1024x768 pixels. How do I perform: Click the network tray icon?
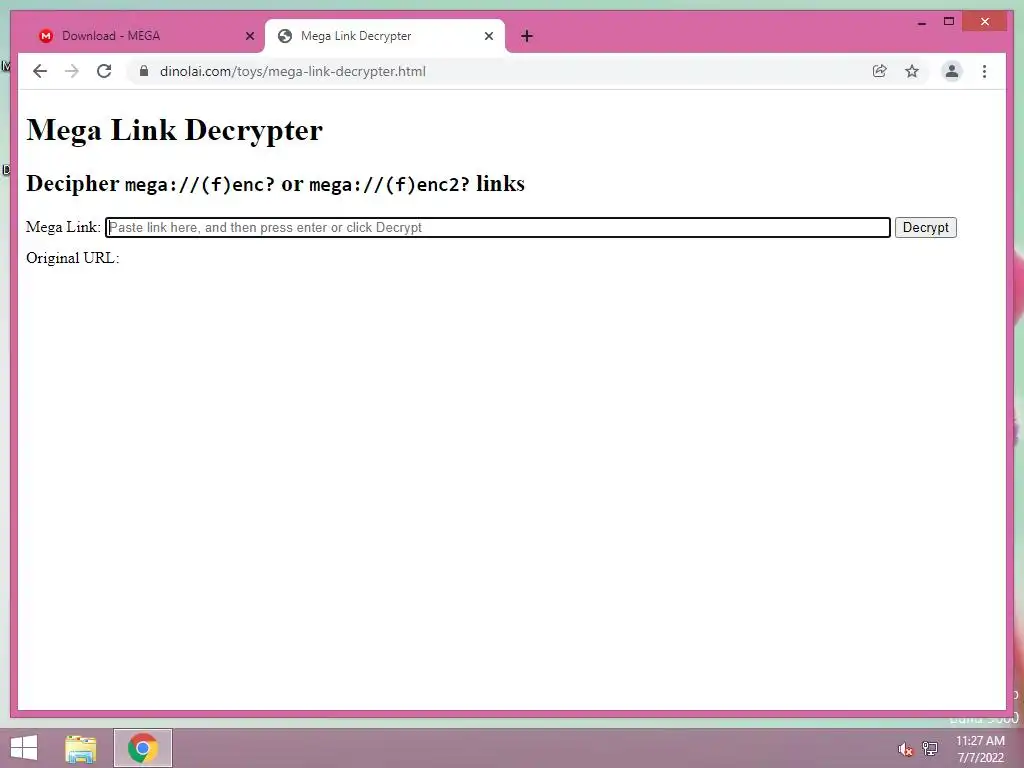pos(930,749)
